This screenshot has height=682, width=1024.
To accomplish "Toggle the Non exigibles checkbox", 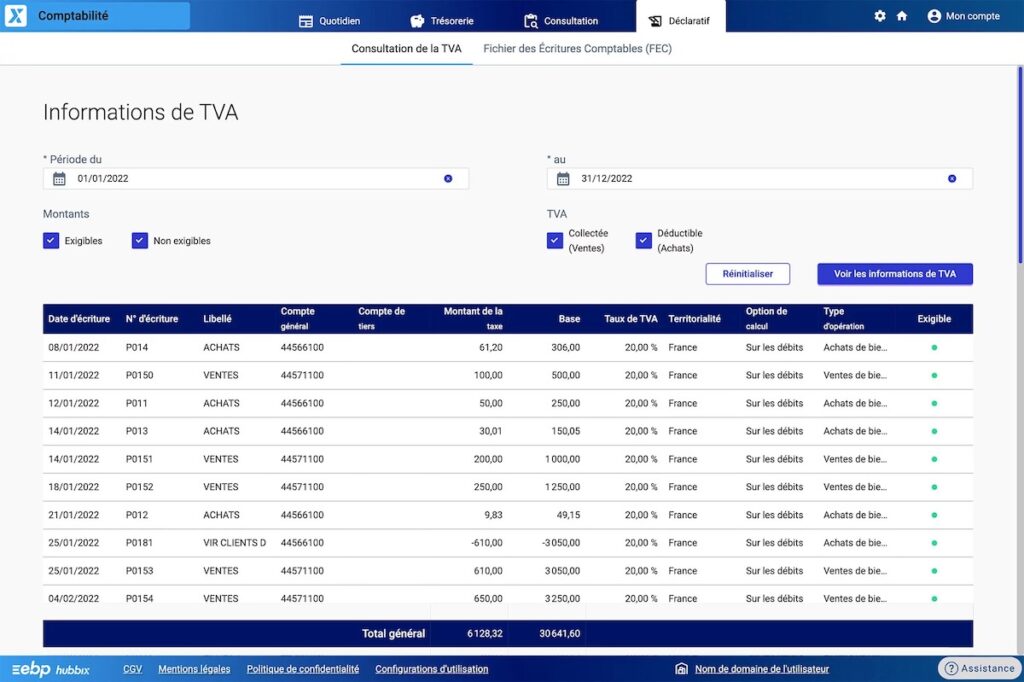I will click(139, 240).
